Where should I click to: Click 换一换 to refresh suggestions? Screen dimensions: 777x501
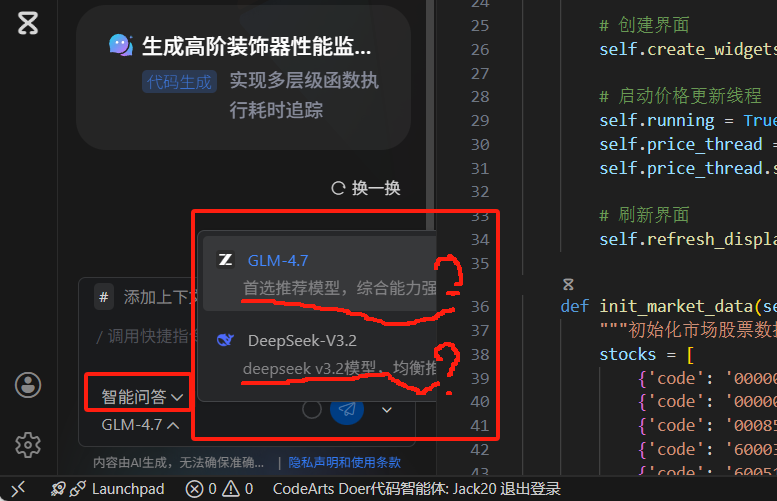click(366, 188)
